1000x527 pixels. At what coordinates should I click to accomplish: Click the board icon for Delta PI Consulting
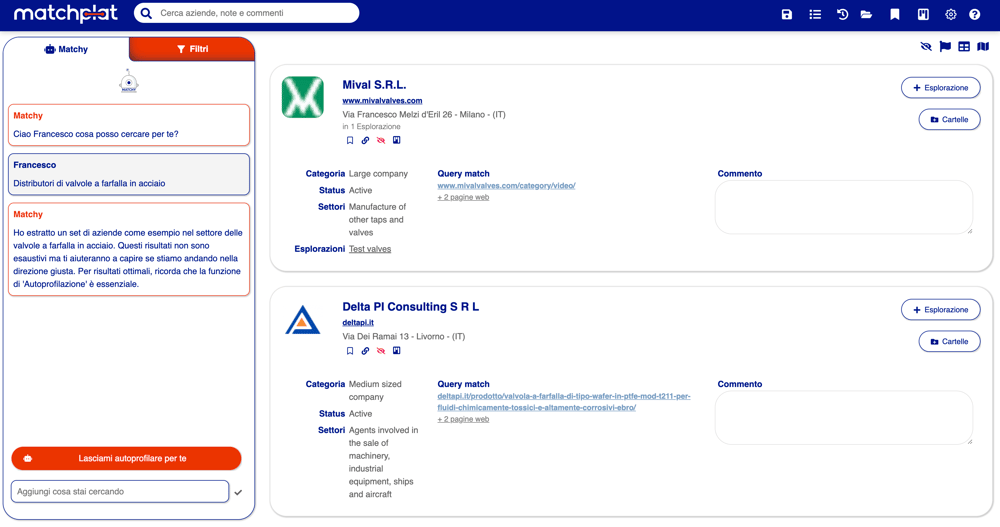397,351
